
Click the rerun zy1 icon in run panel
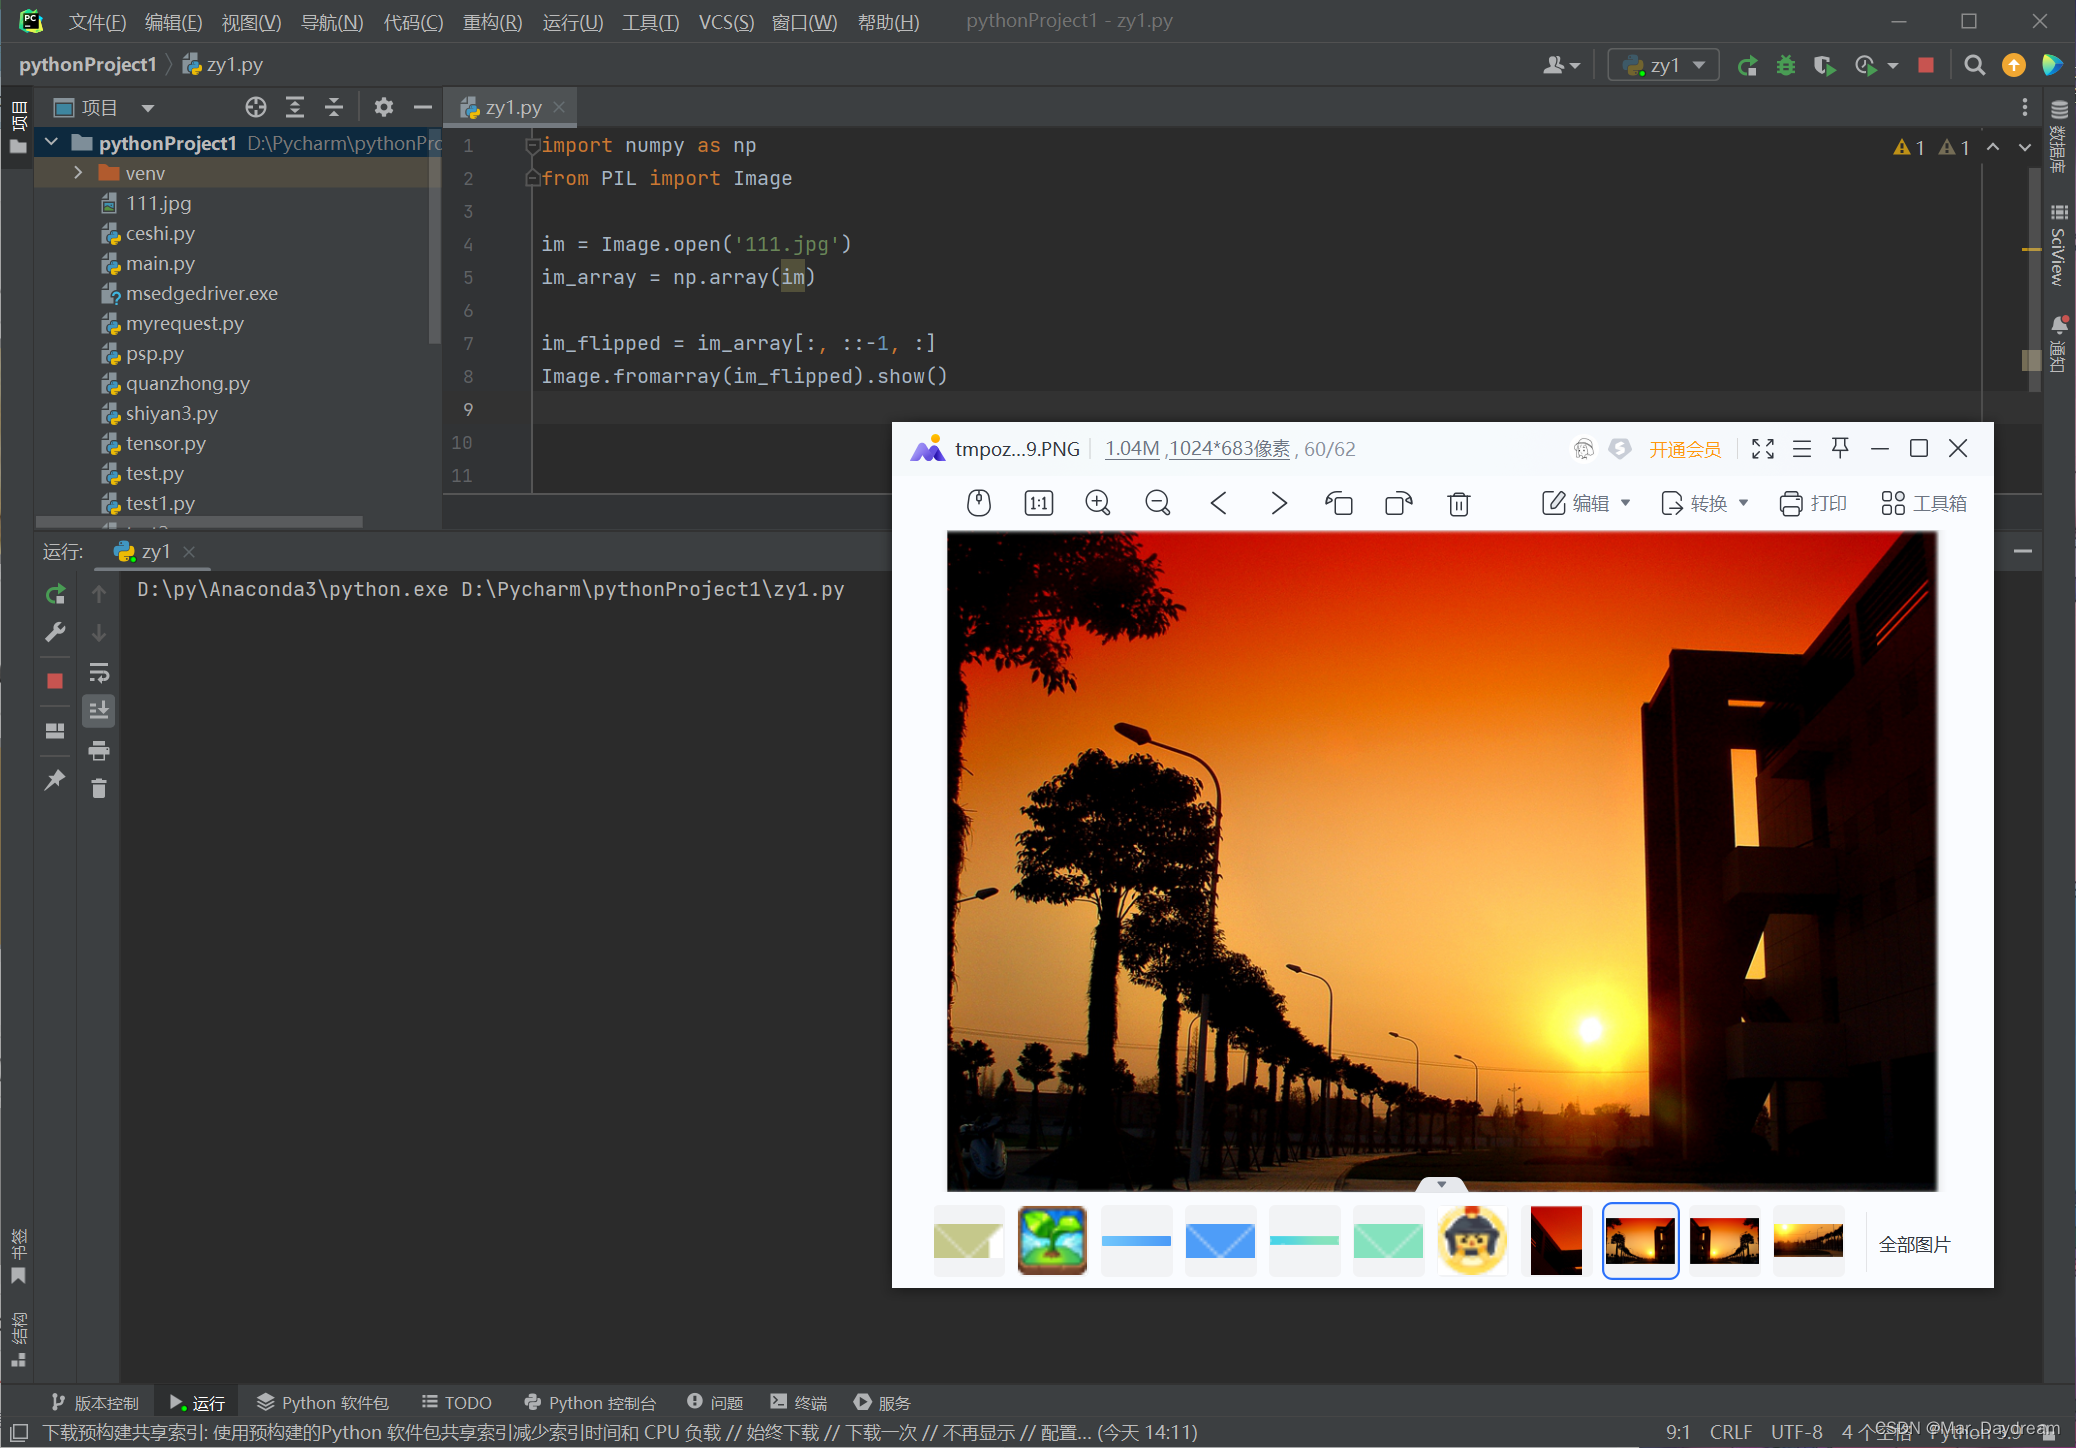pos(56,594)
